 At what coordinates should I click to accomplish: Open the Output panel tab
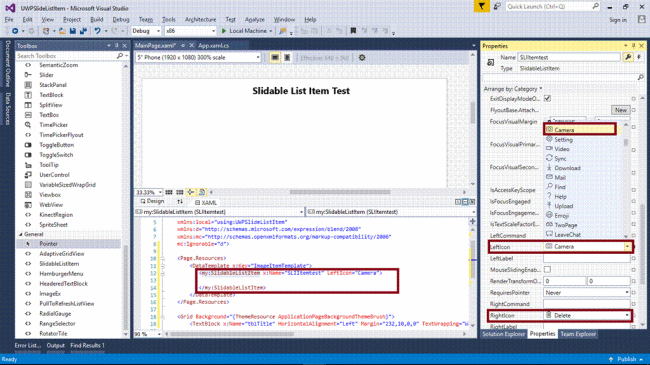pos(55,346)
